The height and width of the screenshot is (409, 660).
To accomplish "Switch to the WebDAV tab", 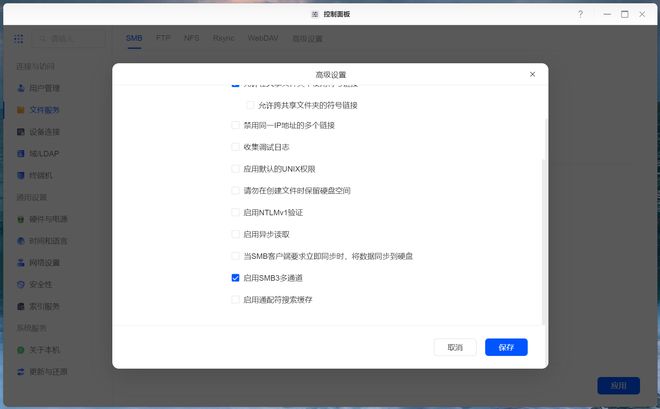I will tap(262, 38).
